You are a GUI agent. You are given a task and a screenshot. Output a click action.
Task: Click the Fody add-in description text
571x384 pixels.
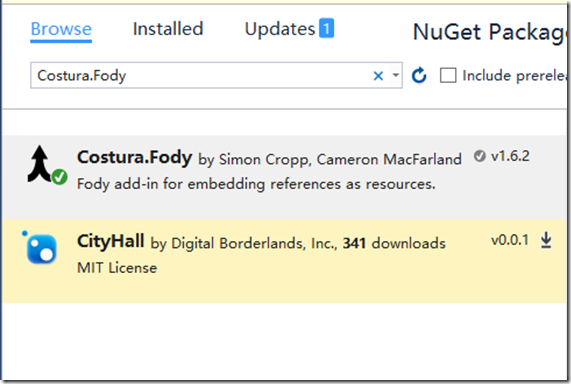point(256,184)
